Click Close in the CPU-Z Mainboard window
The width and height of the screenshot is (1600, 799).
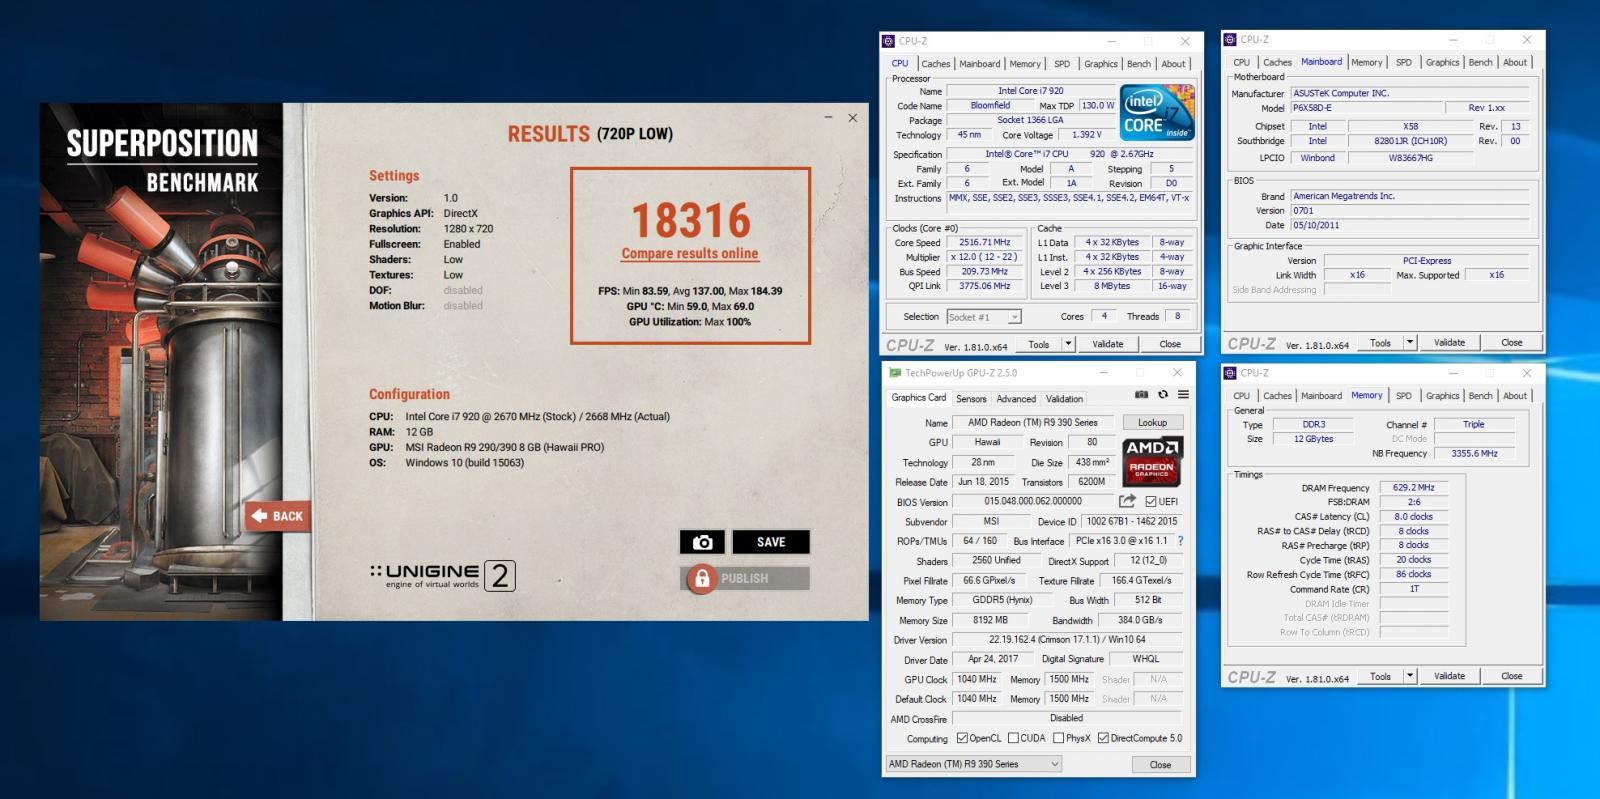pos(1511,342)
